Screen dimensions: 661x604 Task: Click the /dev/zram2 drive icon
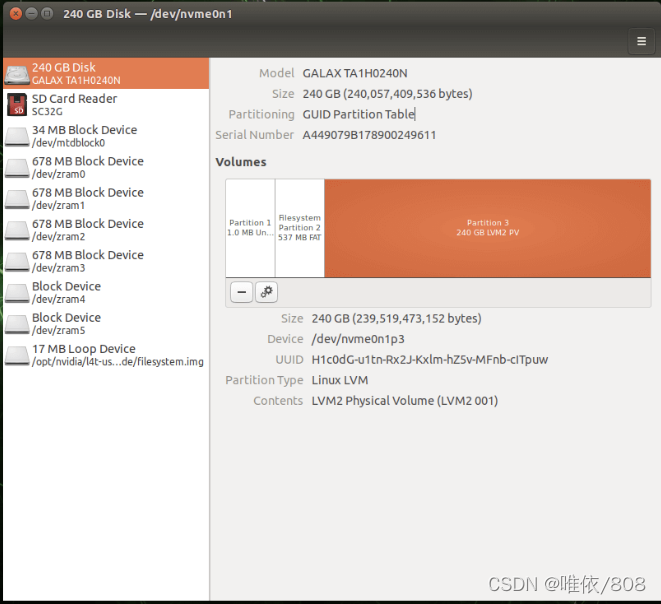(x=17, y=230)
